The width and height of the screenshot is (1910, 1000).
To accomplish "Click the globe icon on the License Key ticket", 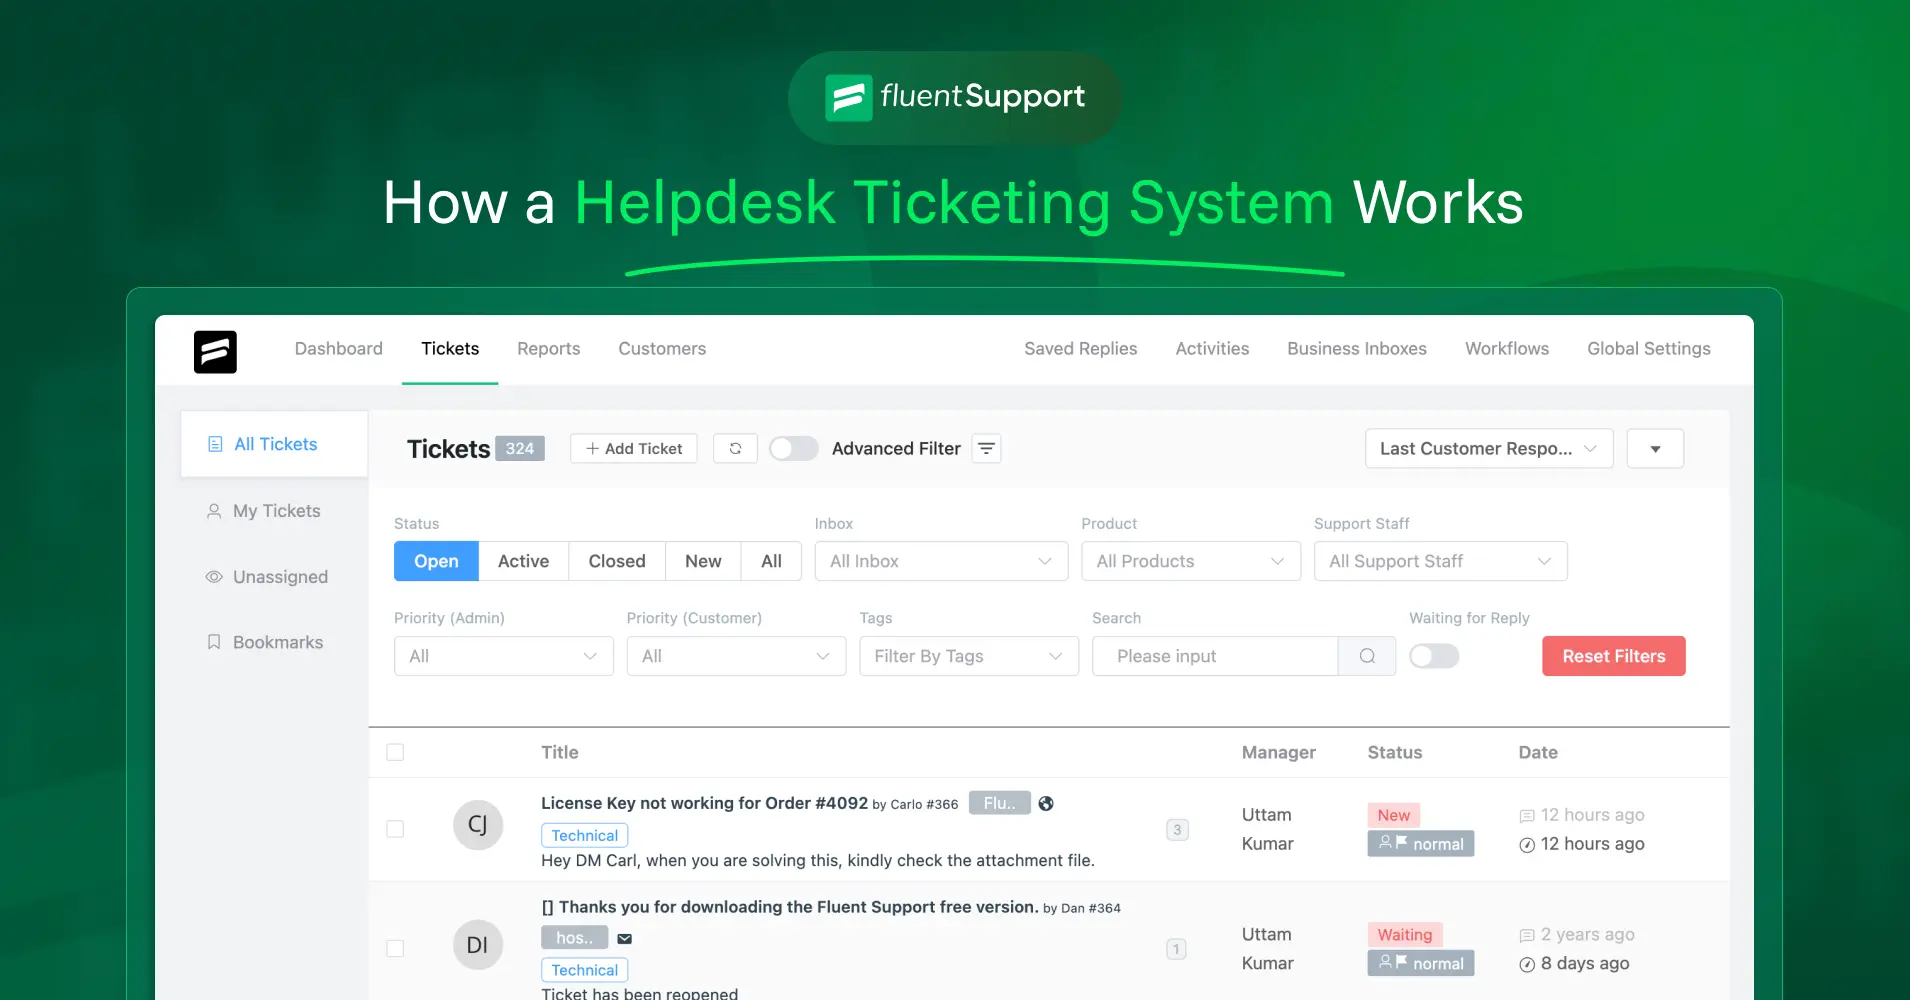I will [x=1046, y=803].
